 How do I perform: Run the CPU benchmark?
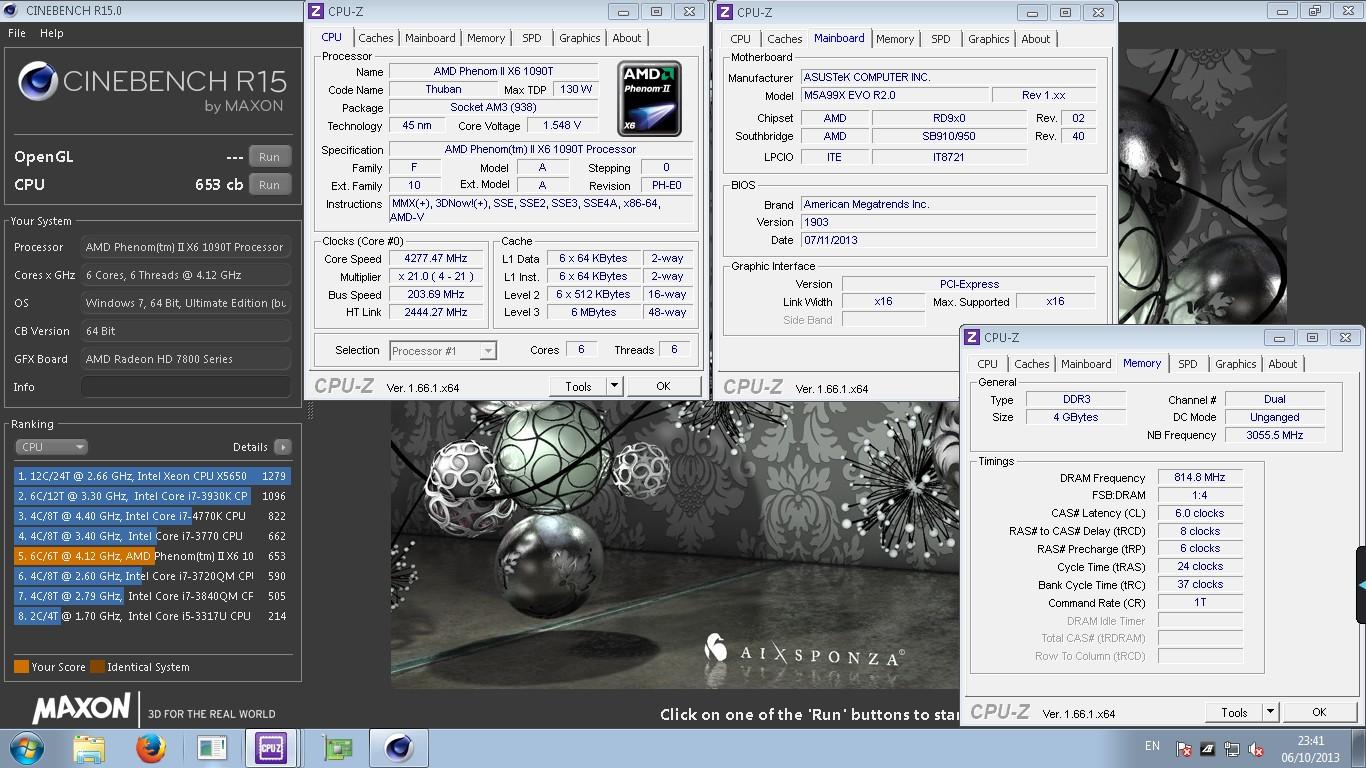point(269,185)
